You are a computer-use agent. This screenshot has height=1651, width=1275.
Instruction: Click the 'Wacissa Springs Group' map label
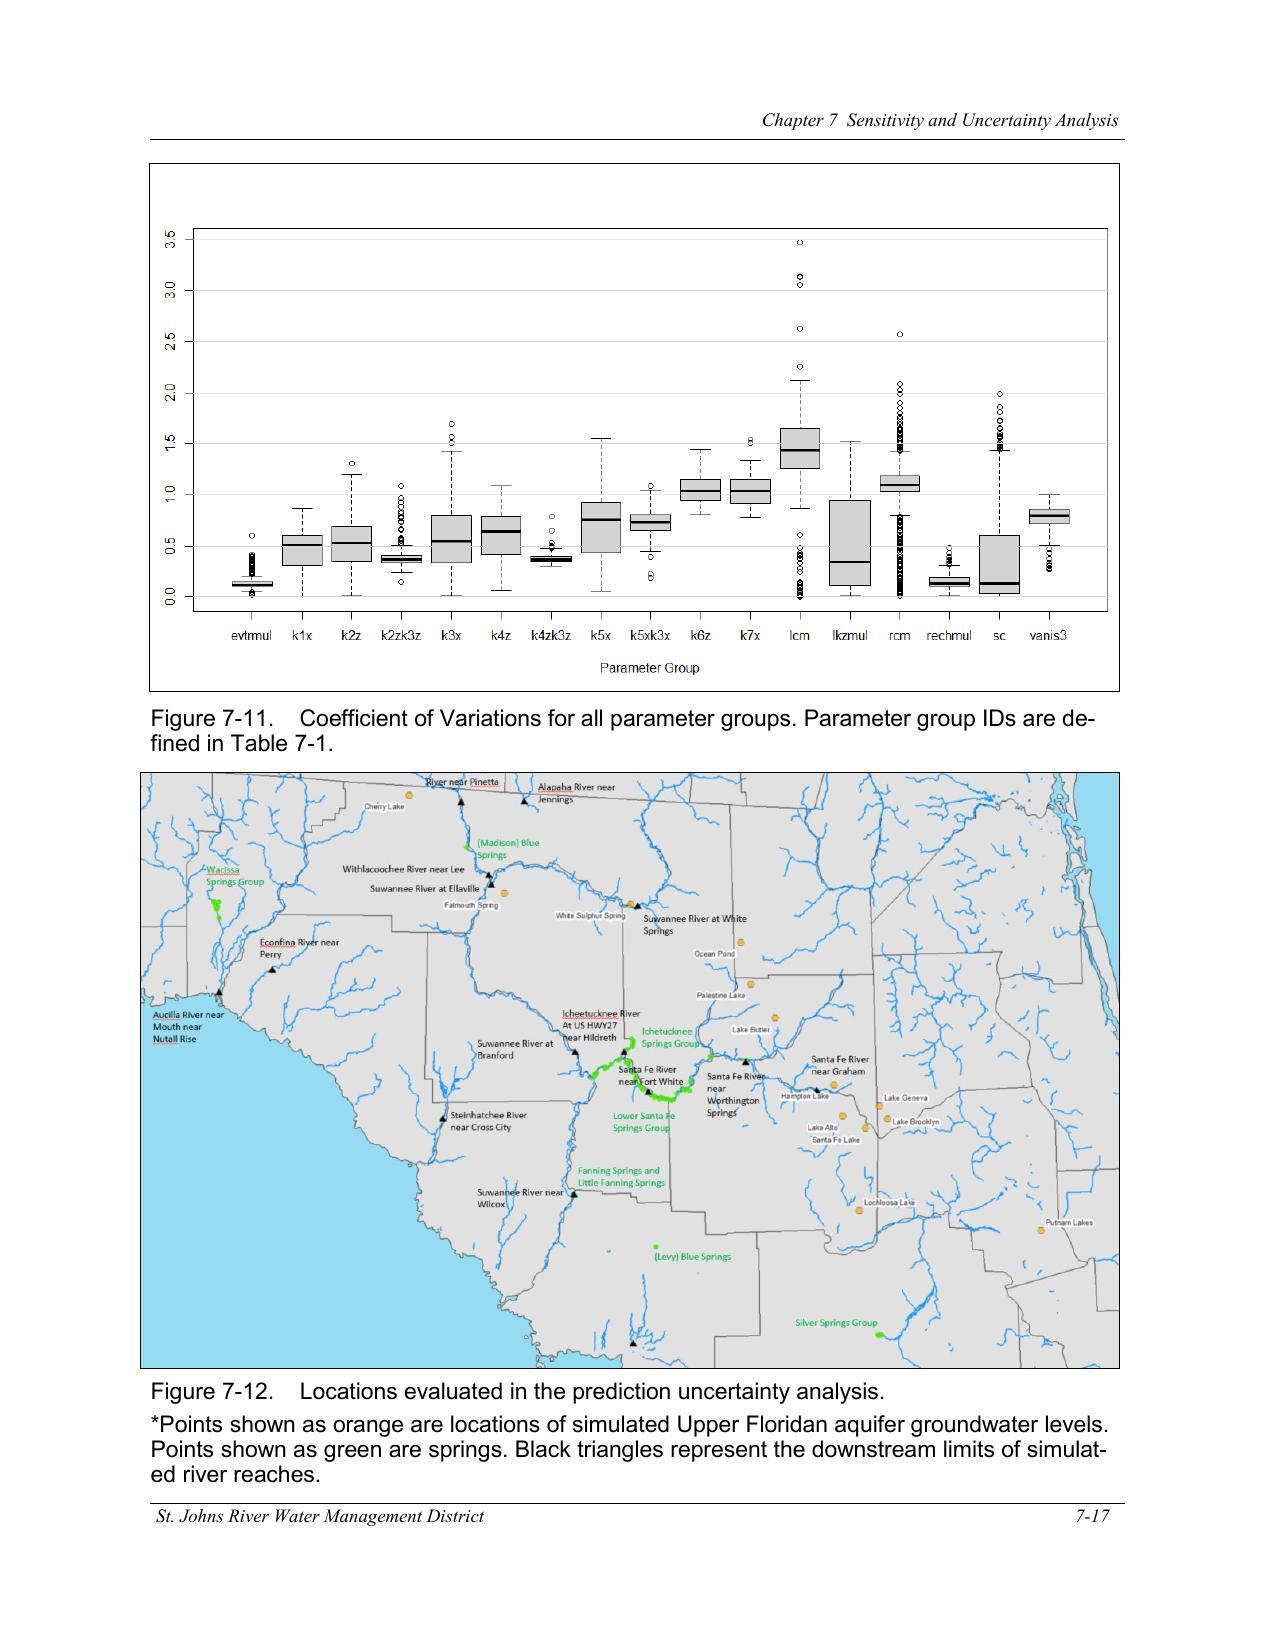tap(235, 876)
